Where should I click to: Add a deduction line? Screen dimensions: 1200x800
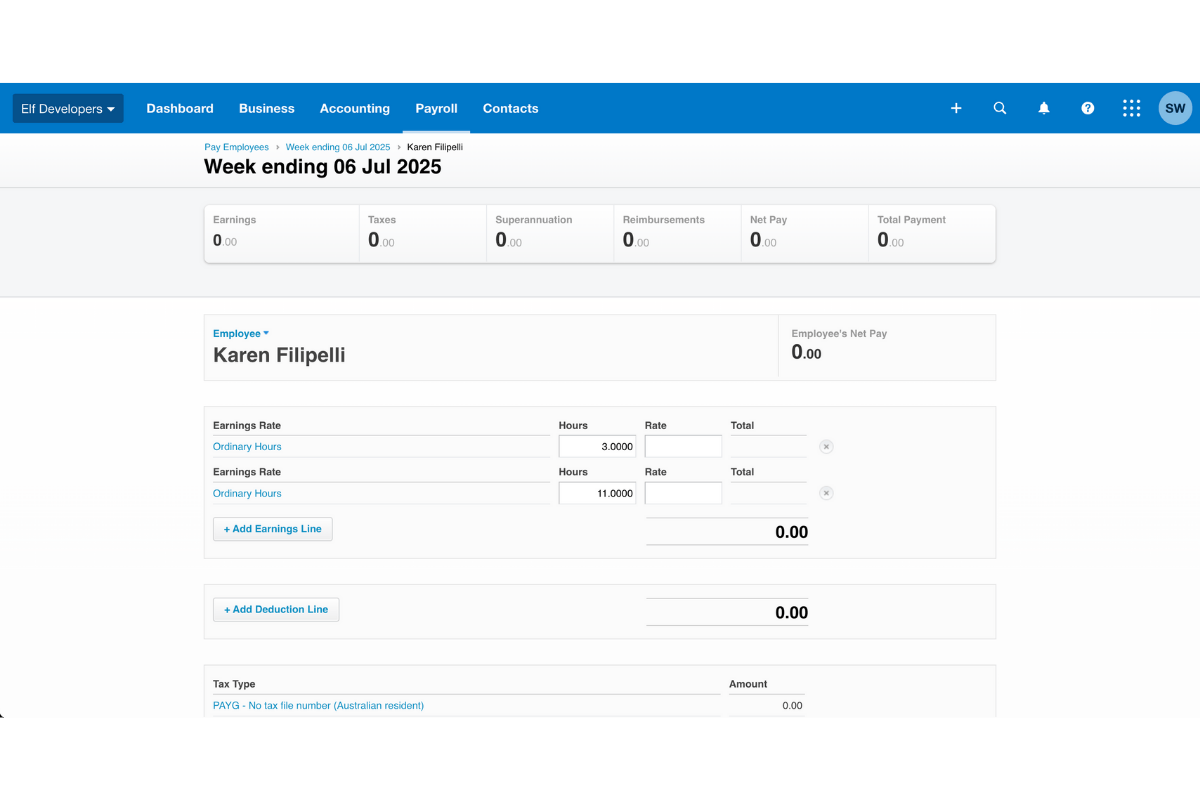(276, 608)
